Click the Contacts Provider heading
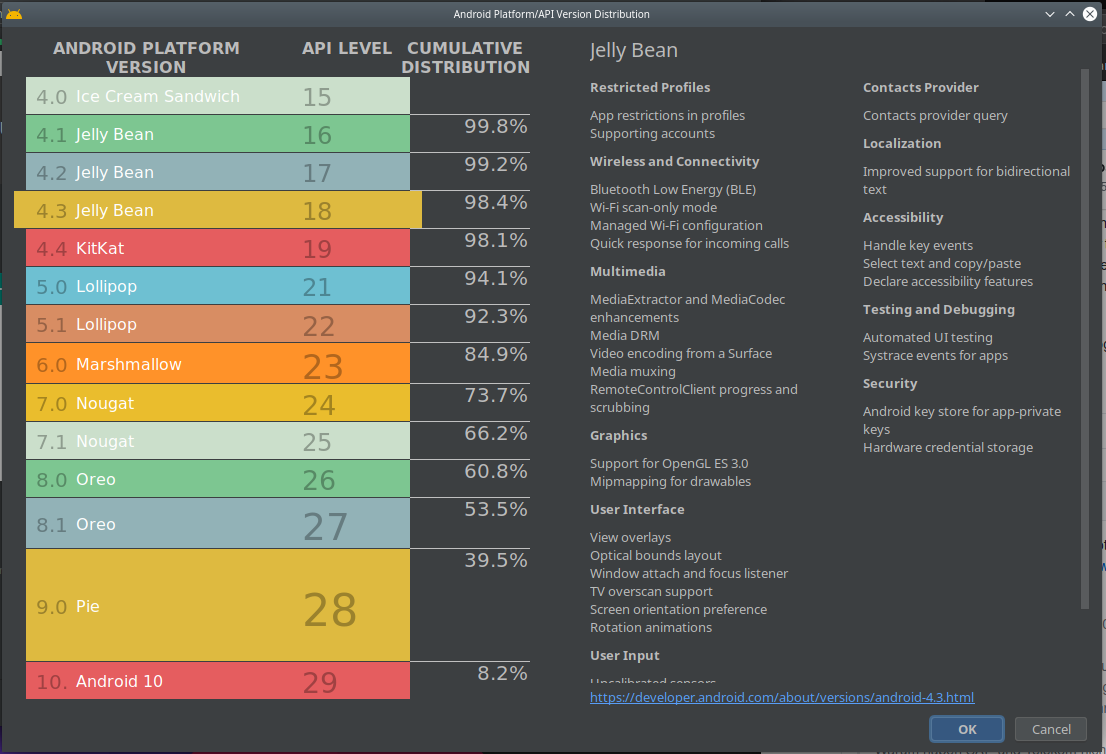 920,87
